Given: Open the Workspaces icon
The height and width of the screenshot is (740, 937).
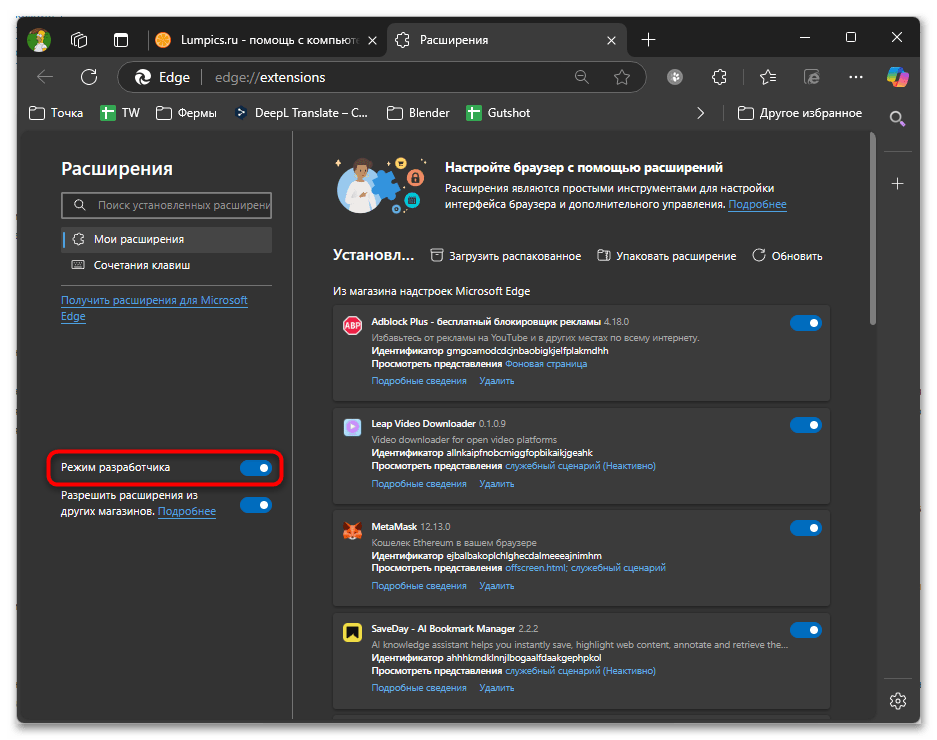Looking at the screenshot, I should tap(79, 40).
